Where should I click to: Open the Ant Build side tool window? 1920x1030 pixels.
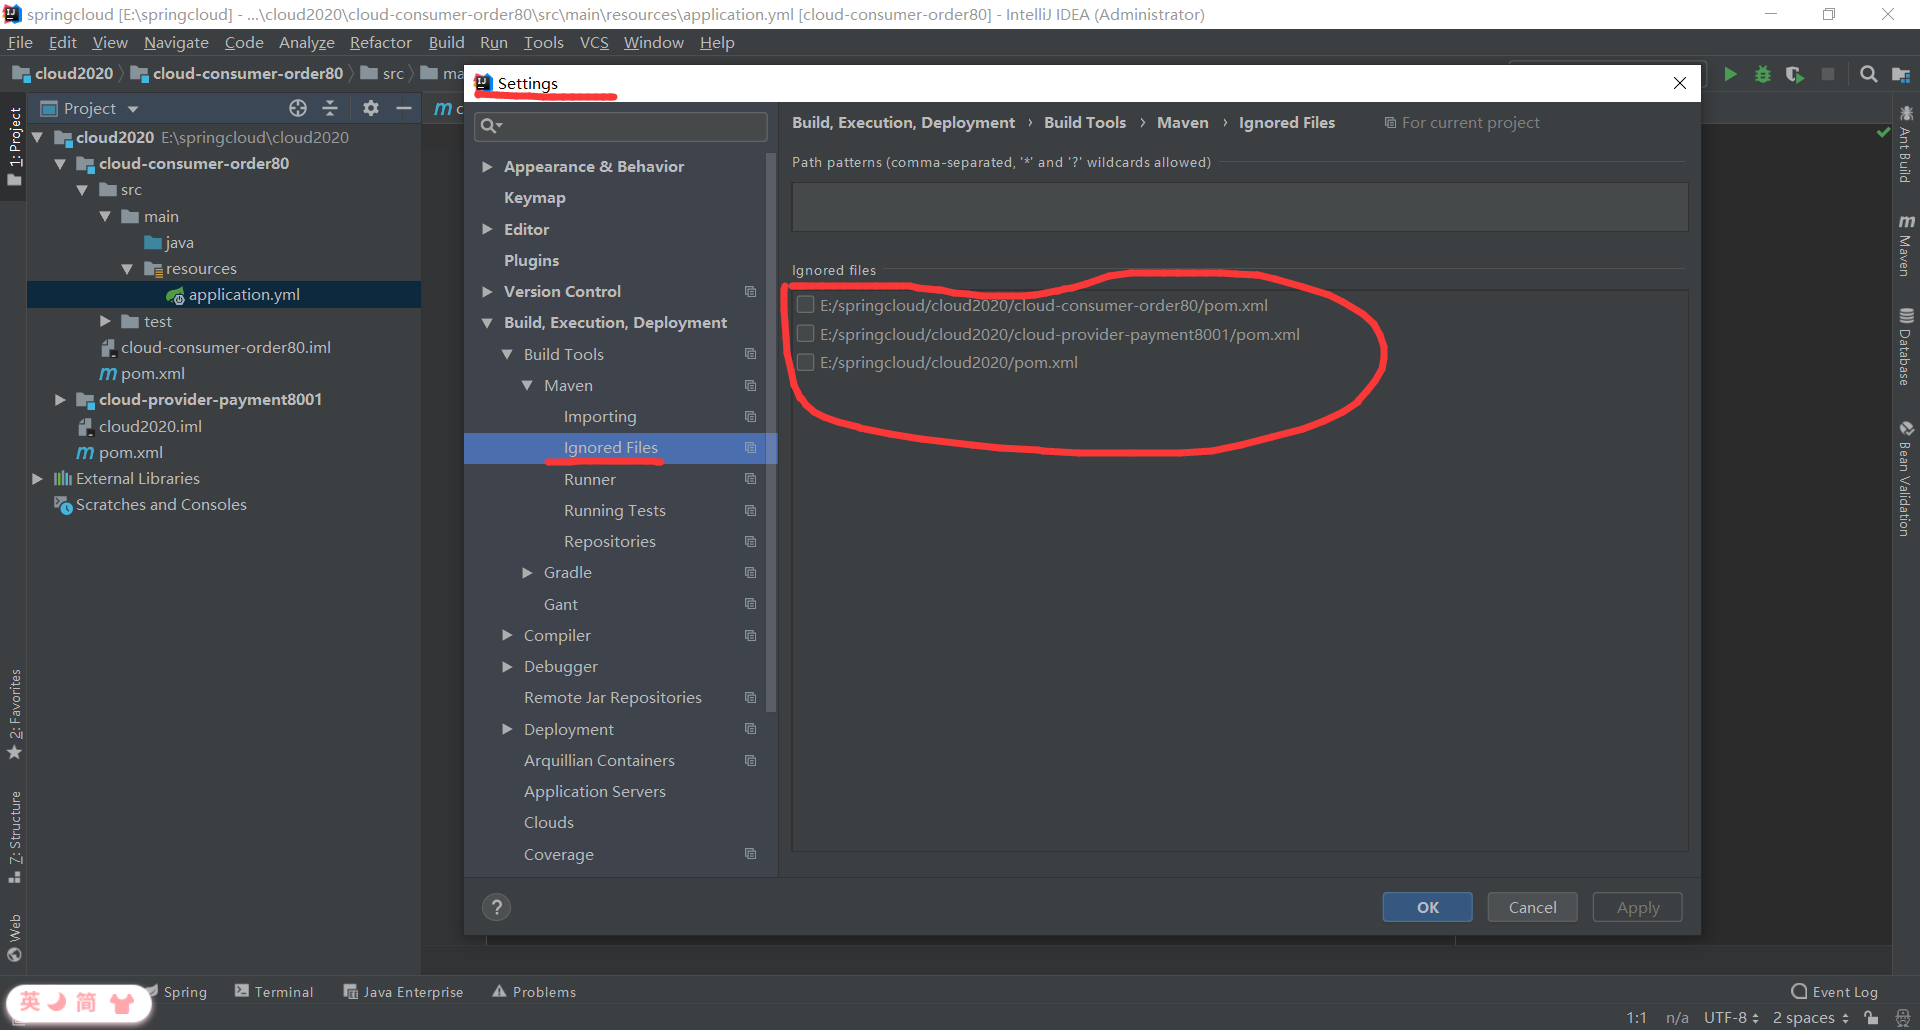(1906, 144)
